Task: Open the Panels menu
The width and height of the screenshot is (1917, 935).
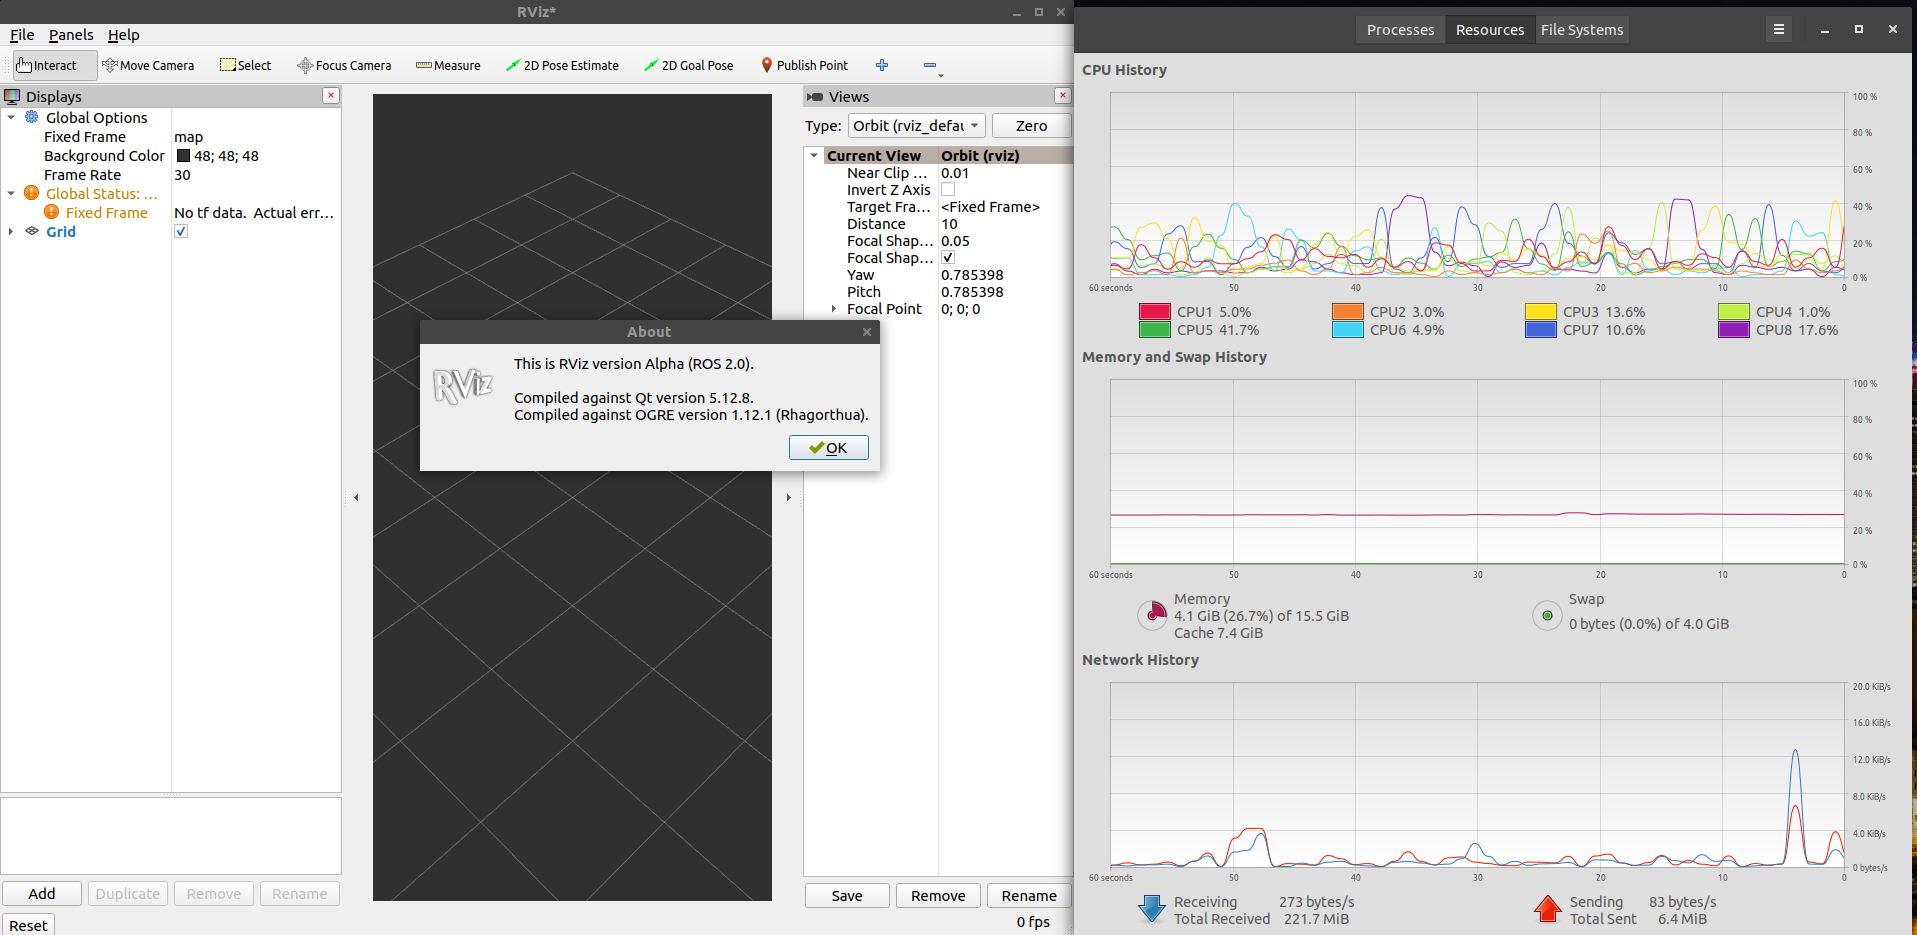Action: 71,35
